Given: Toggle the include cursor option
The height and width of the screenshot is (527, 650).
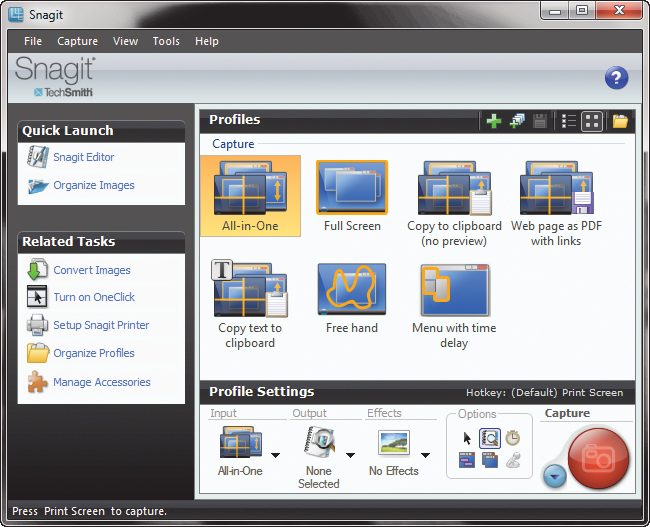Looking at the screenshot, I should click(x=467, y=438).
